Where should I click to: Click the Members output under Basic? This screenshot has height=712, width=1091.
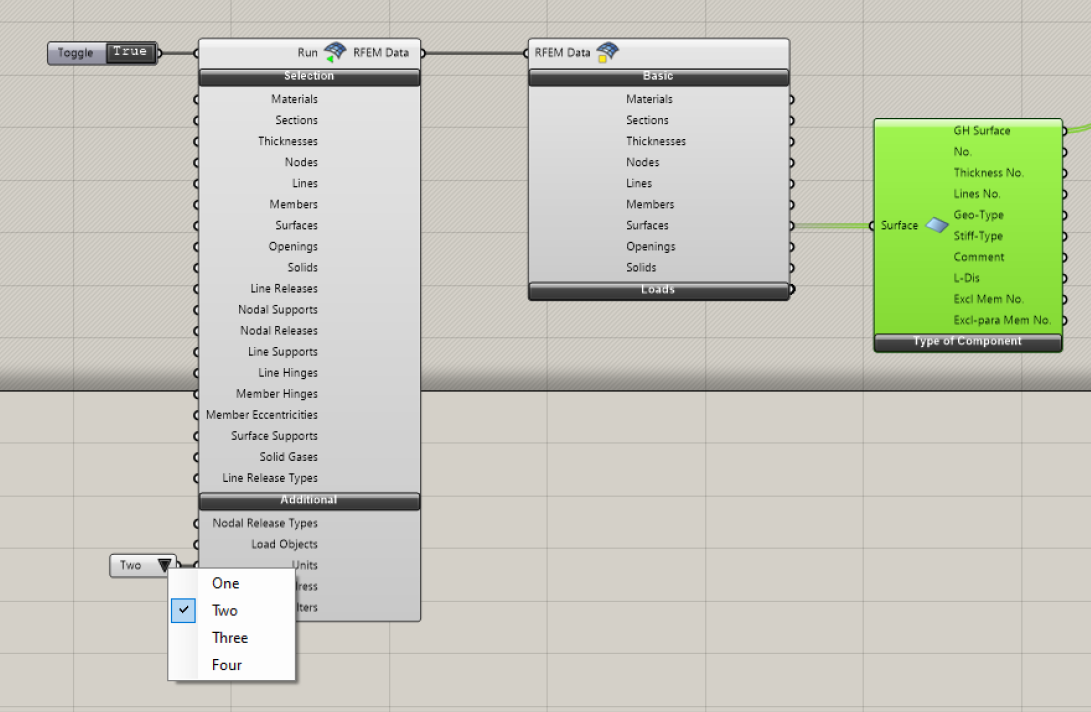(x=650, y=205)
